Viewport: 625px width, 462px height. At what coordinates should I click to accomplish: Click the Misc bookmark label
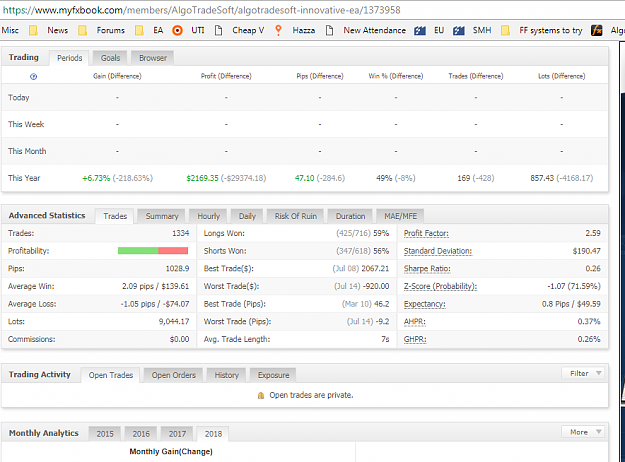point(10,30)
